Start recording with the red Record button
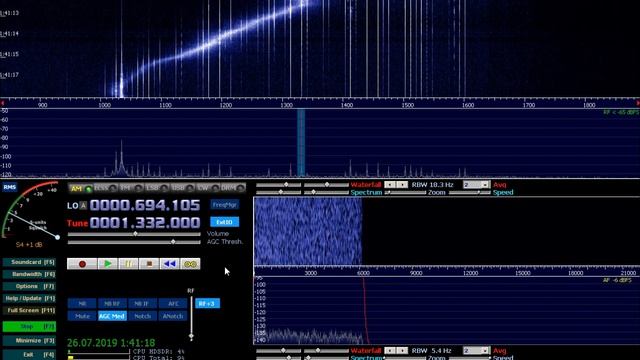 point(82,264)
